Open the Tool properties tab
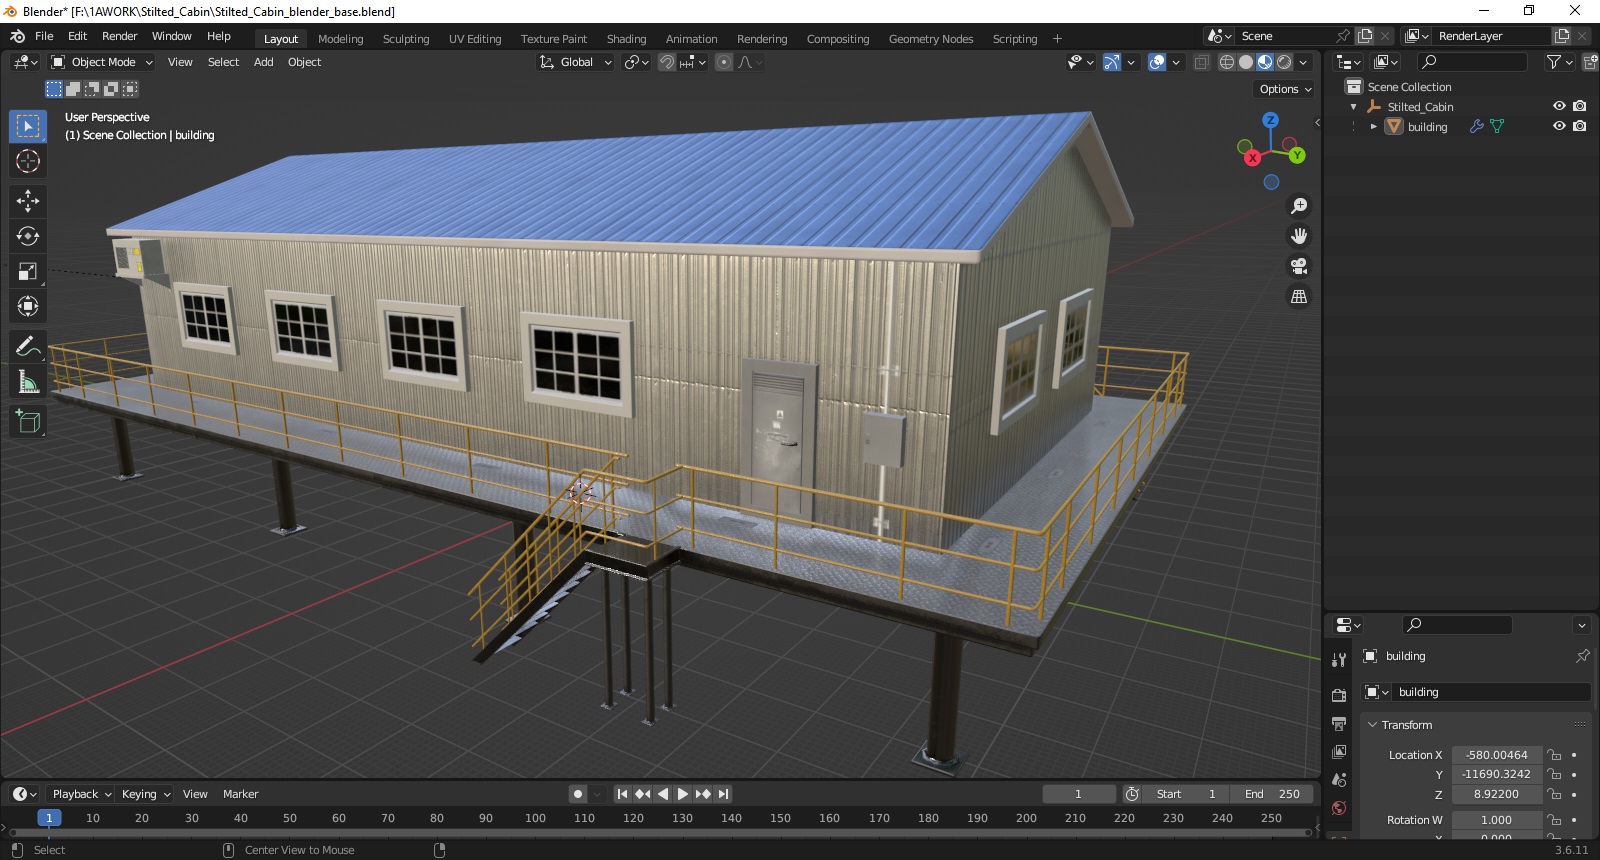Viewport: 1600px width, 860px height. (1339, 660)
